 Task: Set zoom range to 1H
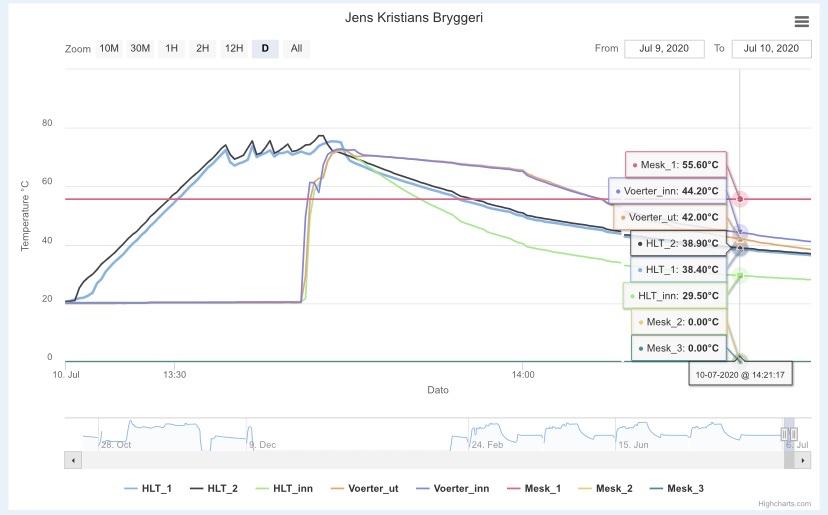click(x=171, y=49)
